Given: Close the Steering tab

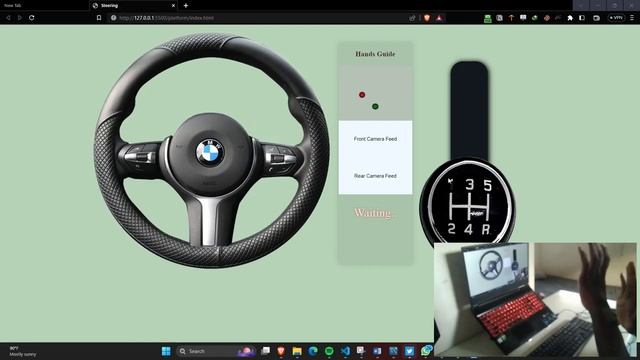Looking at the screenshot, I should pyautogui.click(x=173, y=6).
